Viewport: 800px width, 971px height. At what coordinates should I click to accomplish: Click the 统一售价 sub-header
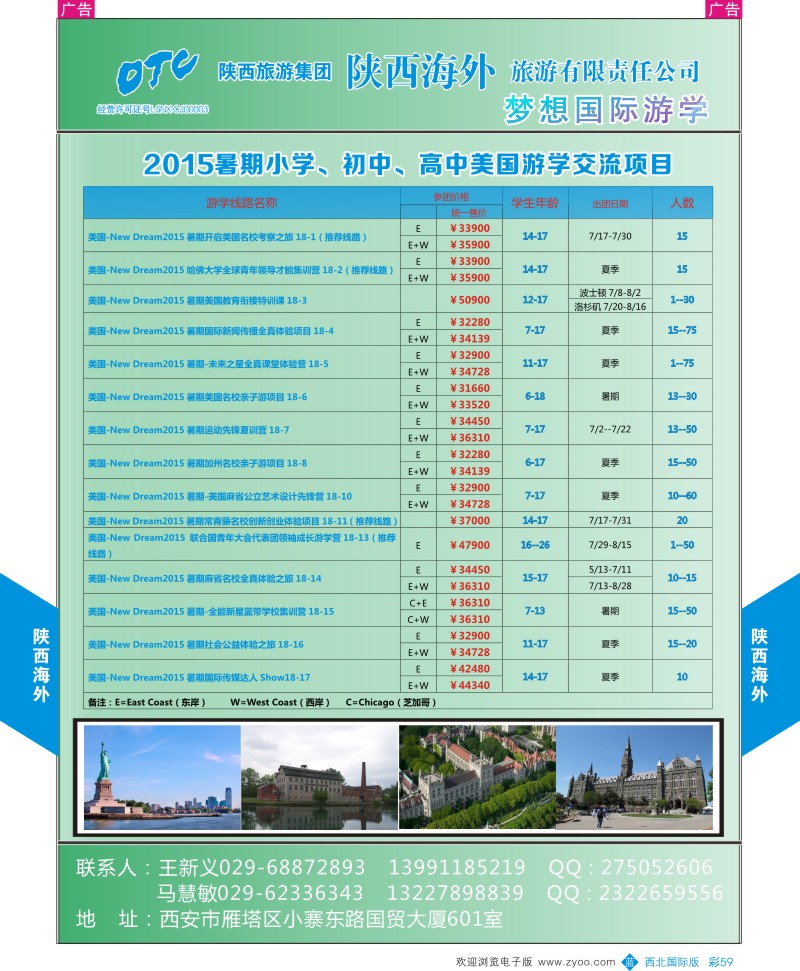469,212
